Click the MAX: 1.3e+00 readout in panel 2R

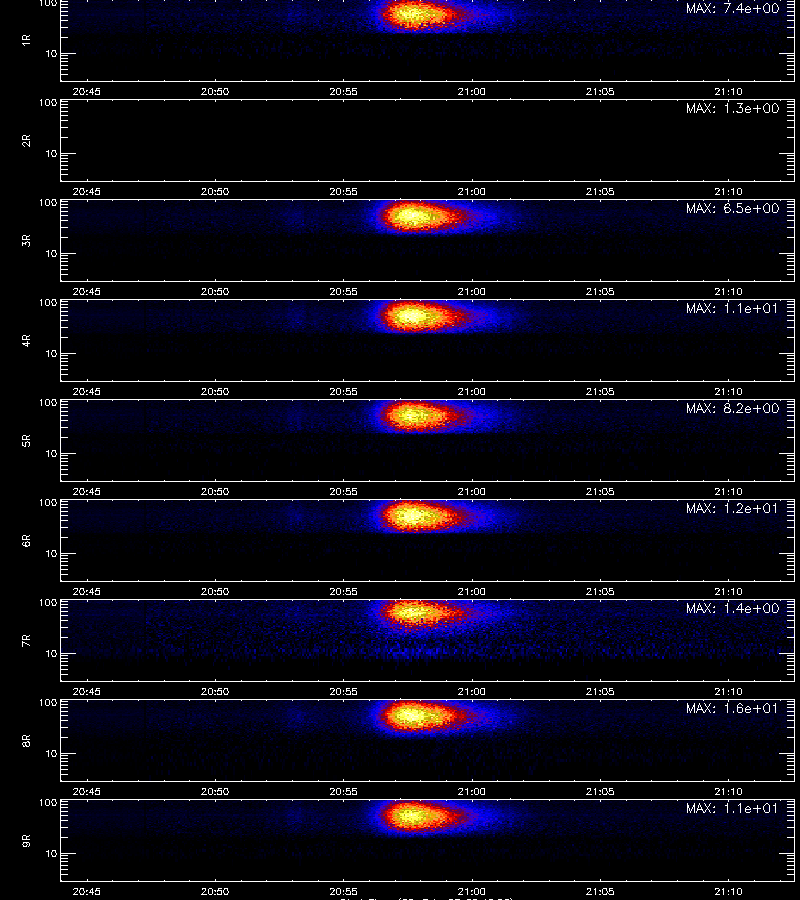point(732,108)
